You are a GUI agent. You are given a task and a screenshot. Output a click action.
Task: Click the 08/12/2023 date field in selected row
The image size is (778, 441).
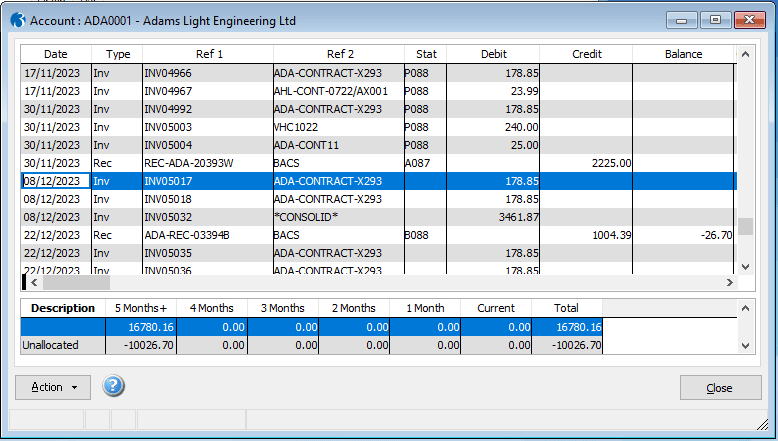[x=56, y=181]
